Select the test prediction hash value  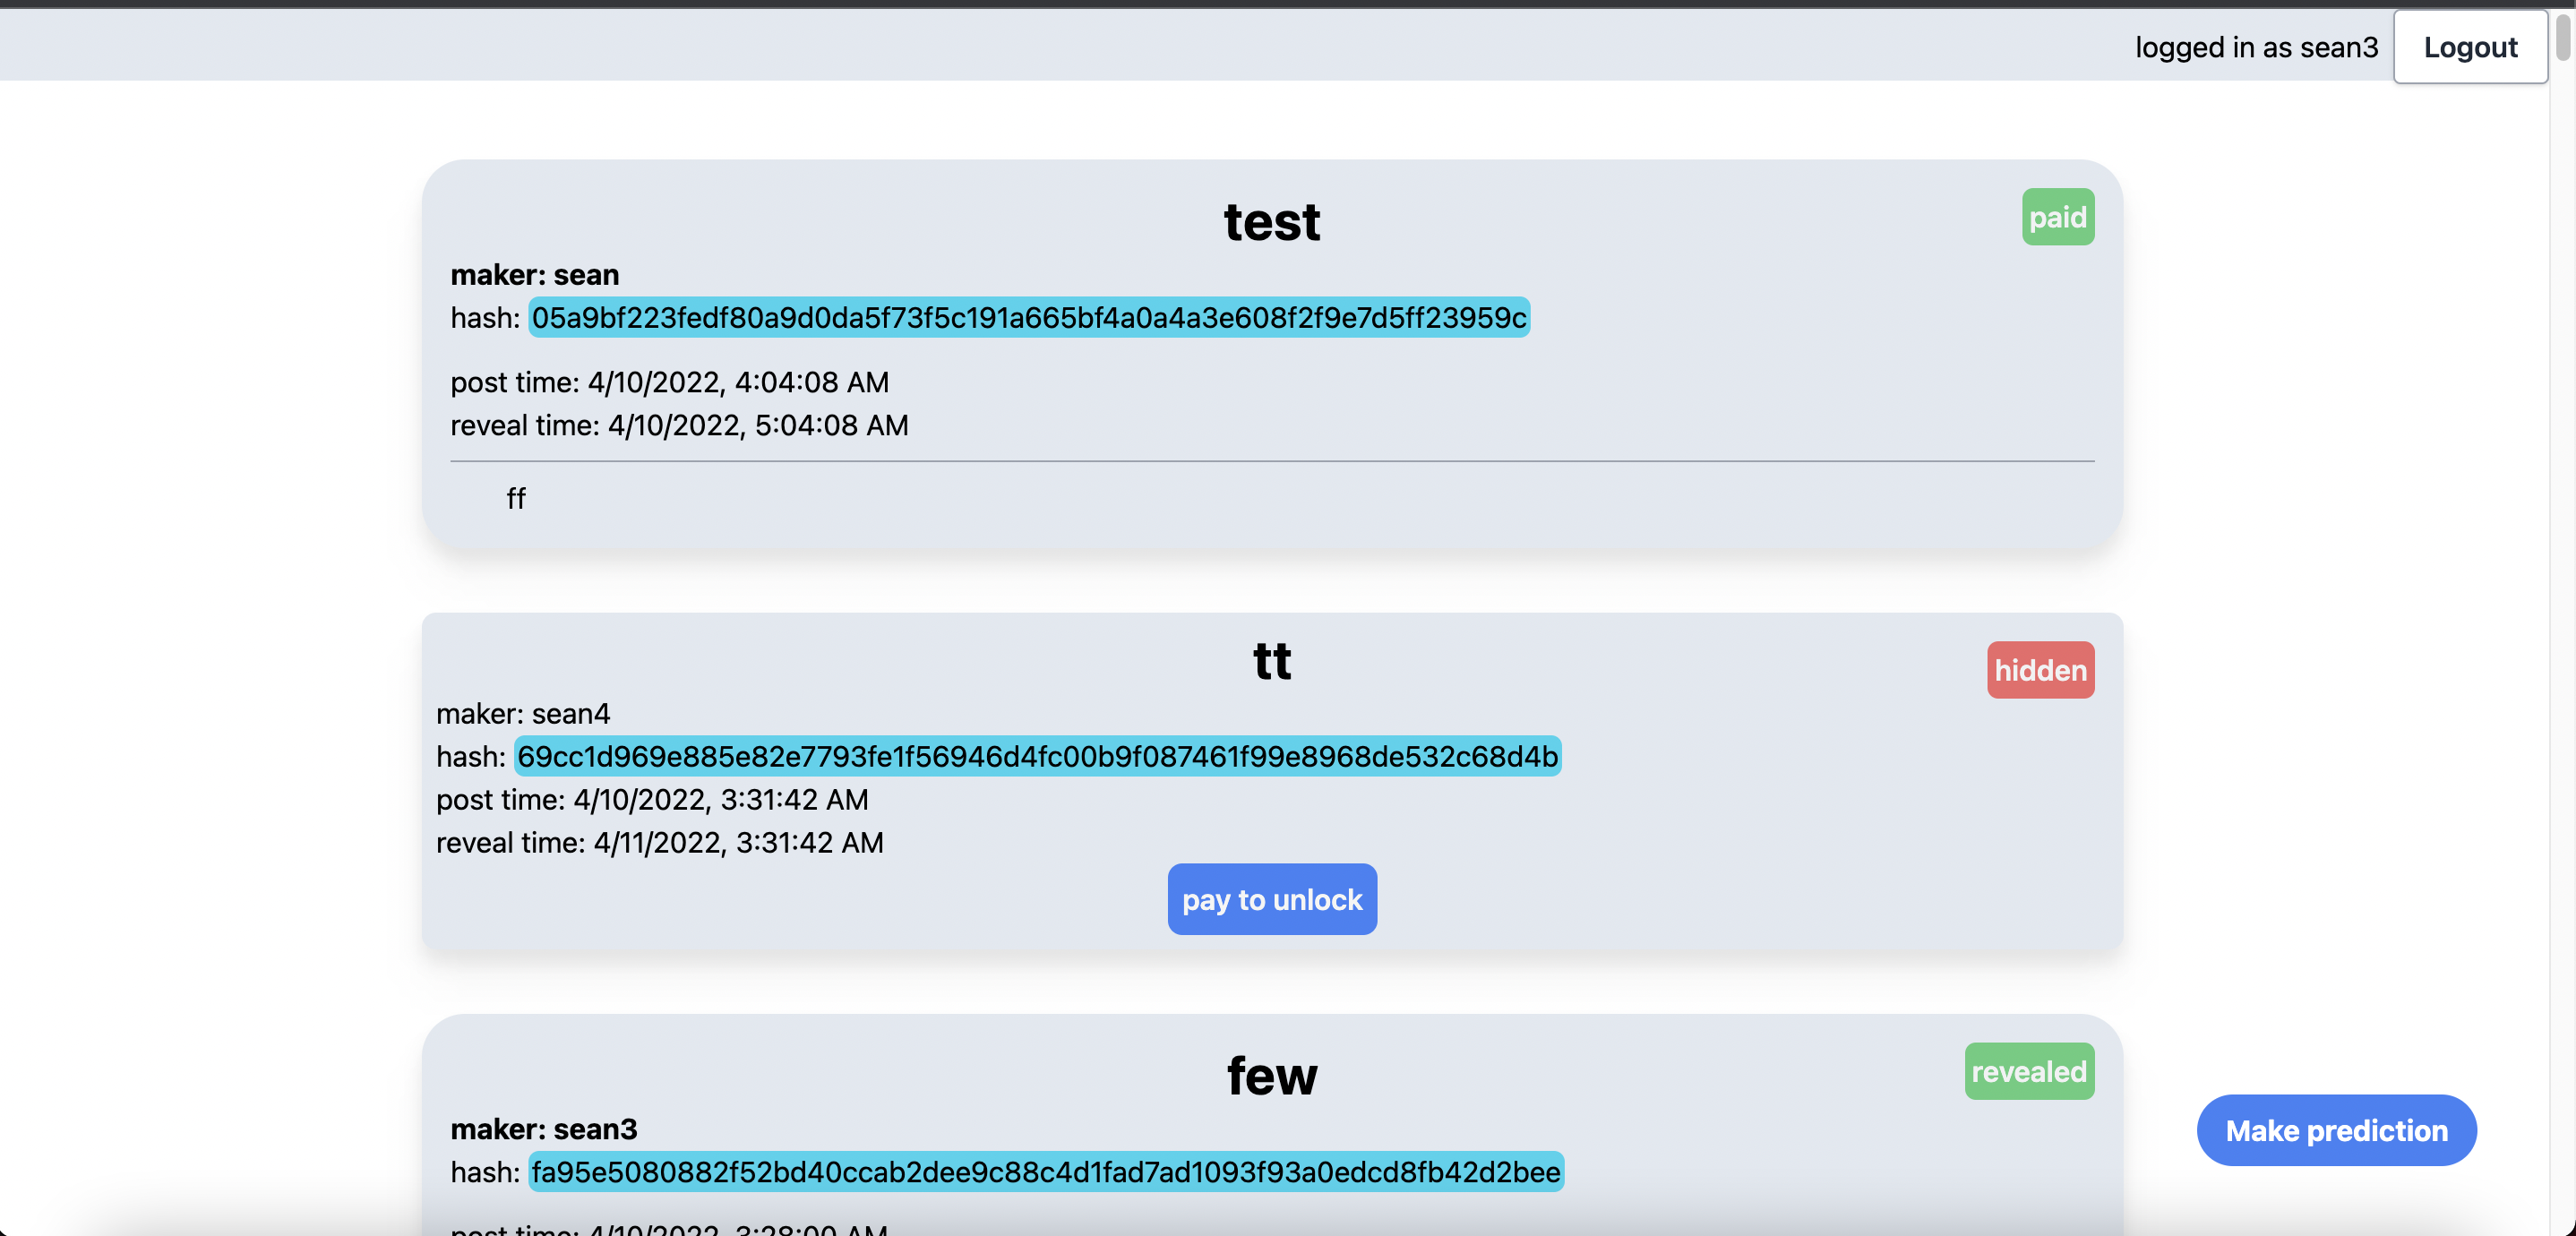click(1028, 318)
